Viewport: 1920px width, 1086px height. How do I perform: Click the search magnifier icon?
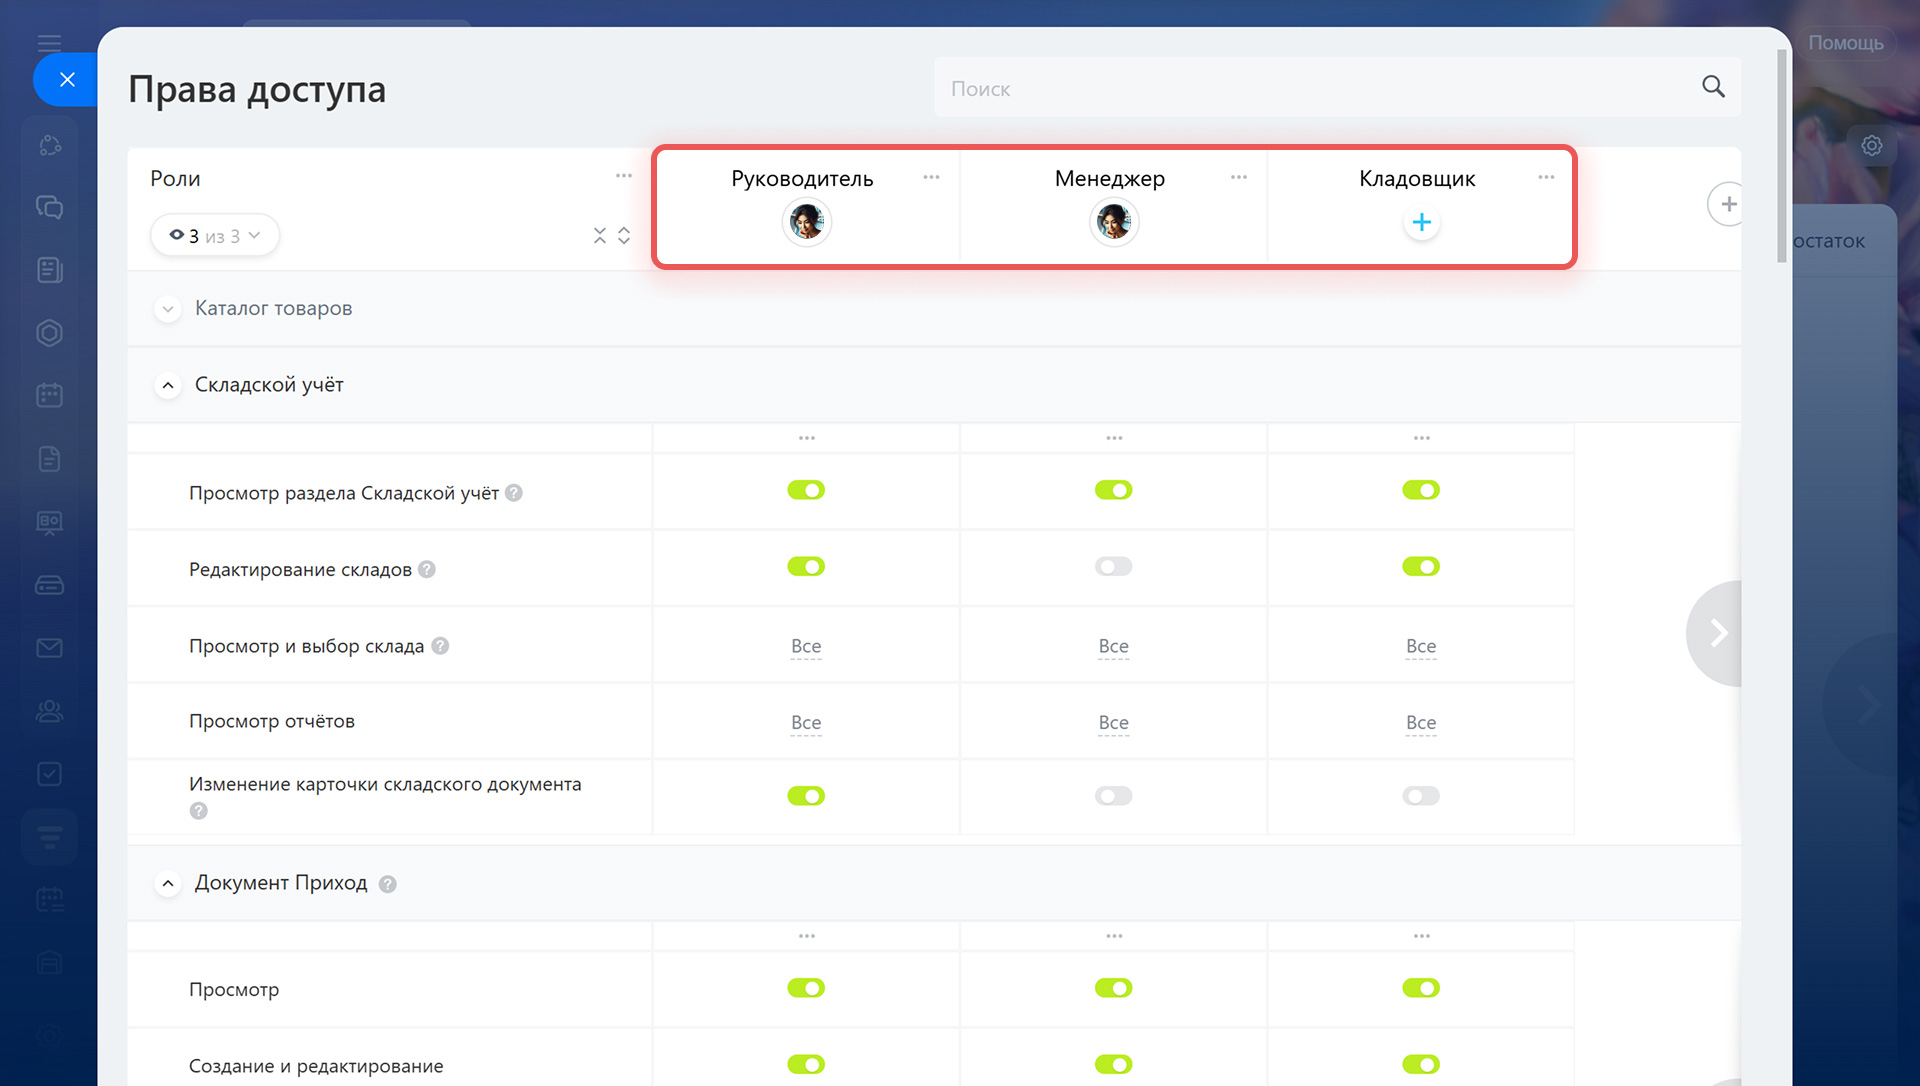coord(1713,87)
